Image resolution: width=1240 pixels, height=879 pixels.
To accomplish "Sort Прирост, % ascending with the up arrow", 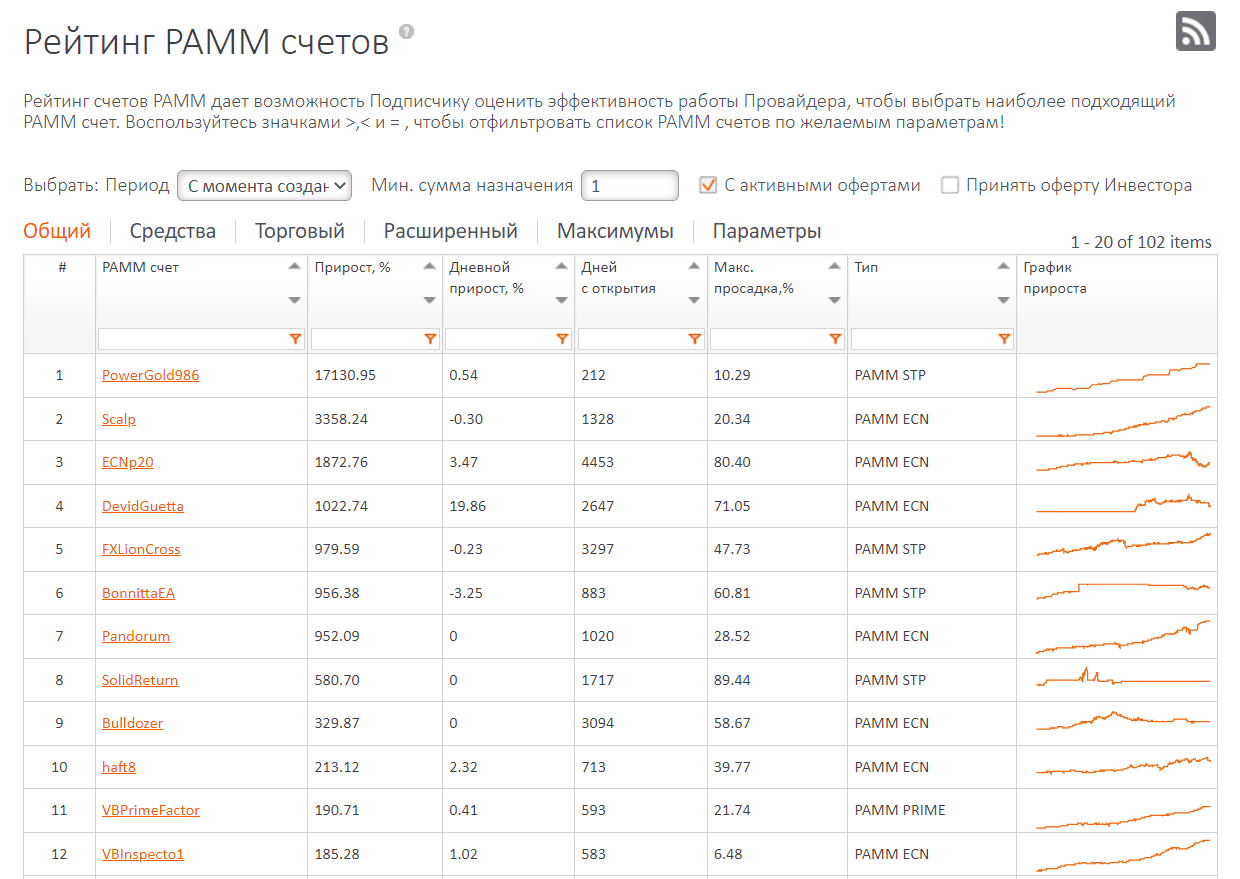I will 429,266.
